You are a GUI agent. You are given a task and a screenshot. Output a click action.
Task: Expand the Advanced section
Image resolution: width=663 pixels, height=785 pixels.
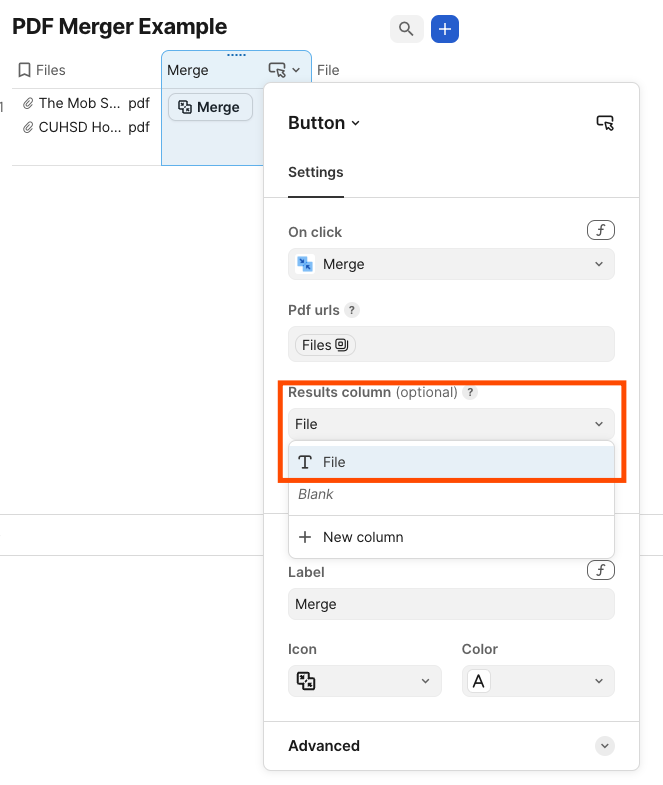coord(451,746)
